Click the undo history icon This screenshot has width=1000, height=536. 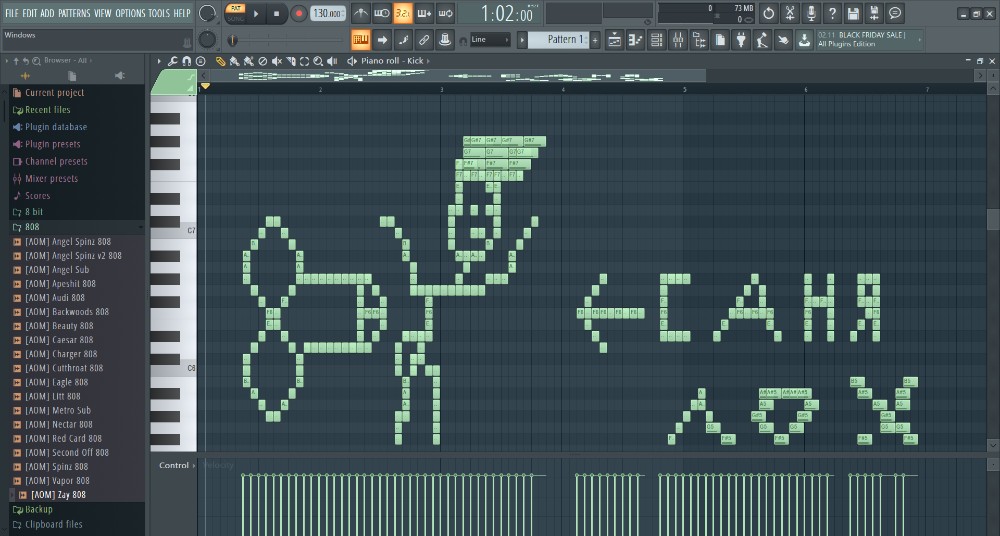[768, 13]
